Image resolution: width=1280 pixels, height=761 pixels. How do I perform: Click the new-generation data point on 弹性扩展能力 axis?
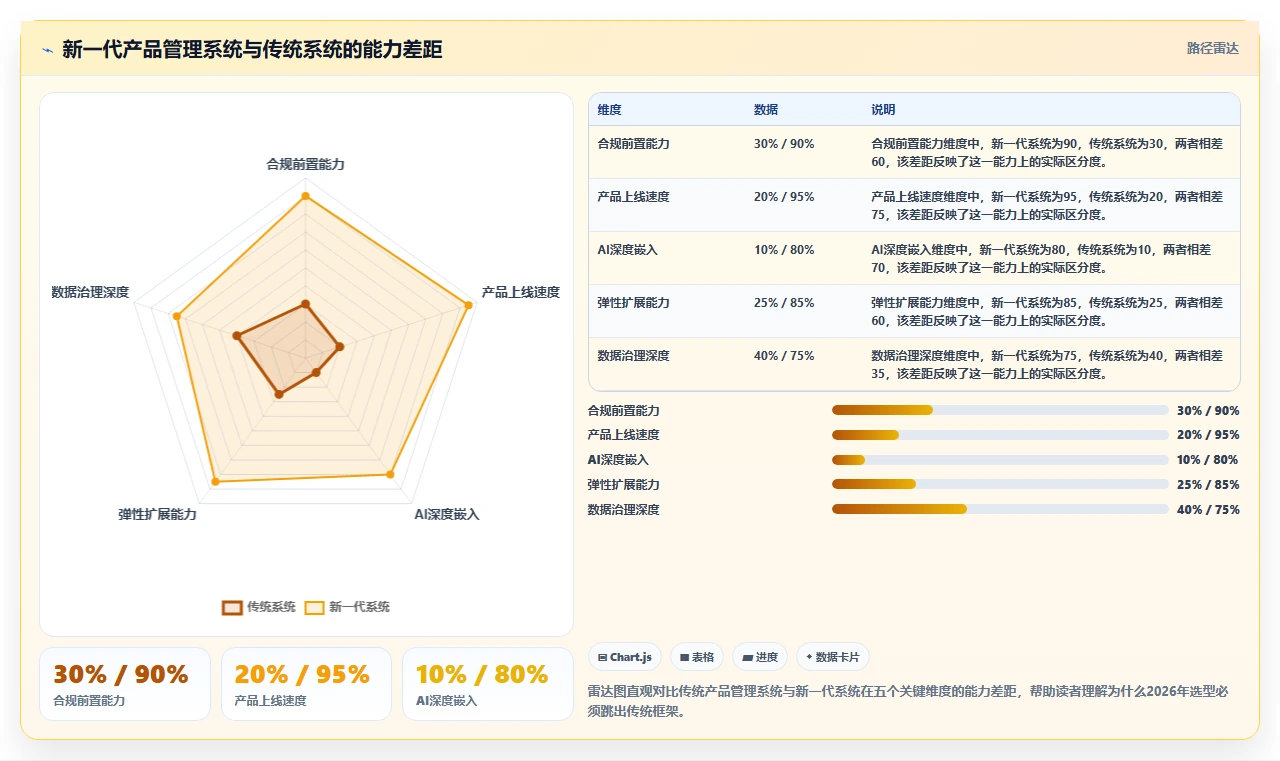click(x=214, y=482)
